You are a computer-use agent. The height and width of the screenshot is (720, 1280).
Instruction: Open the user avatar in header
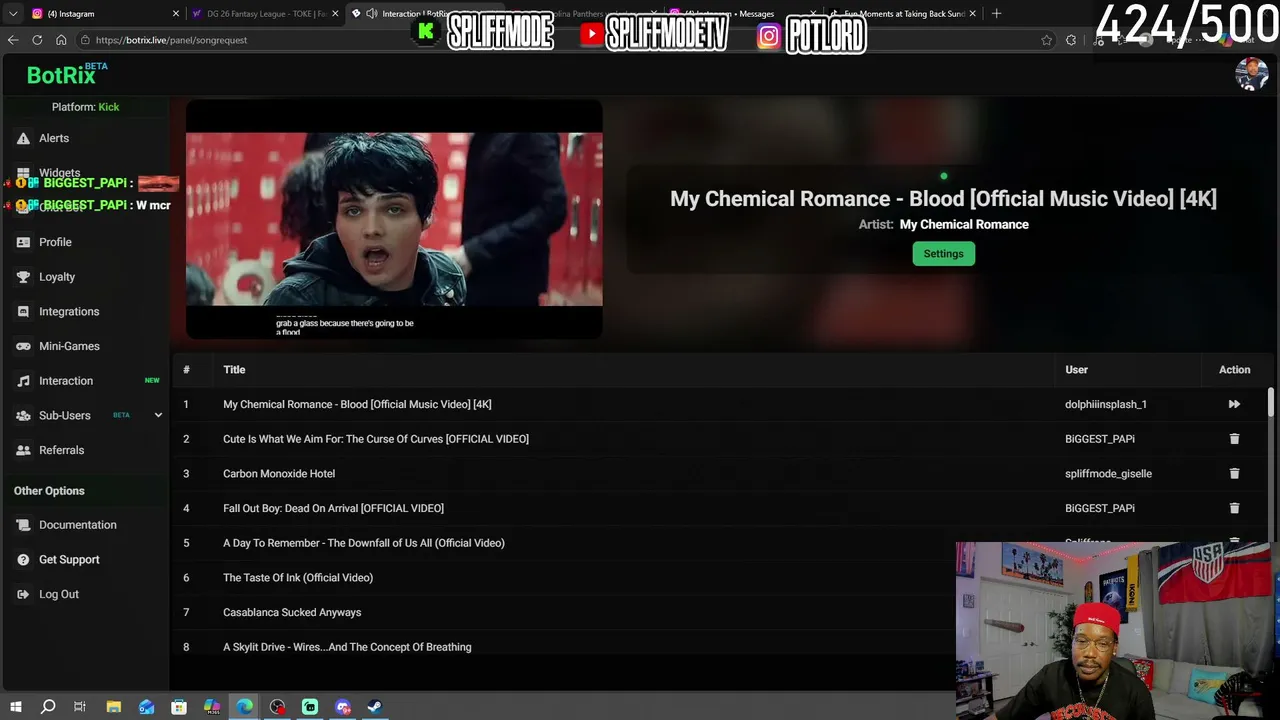click(x=1251, y=74)
